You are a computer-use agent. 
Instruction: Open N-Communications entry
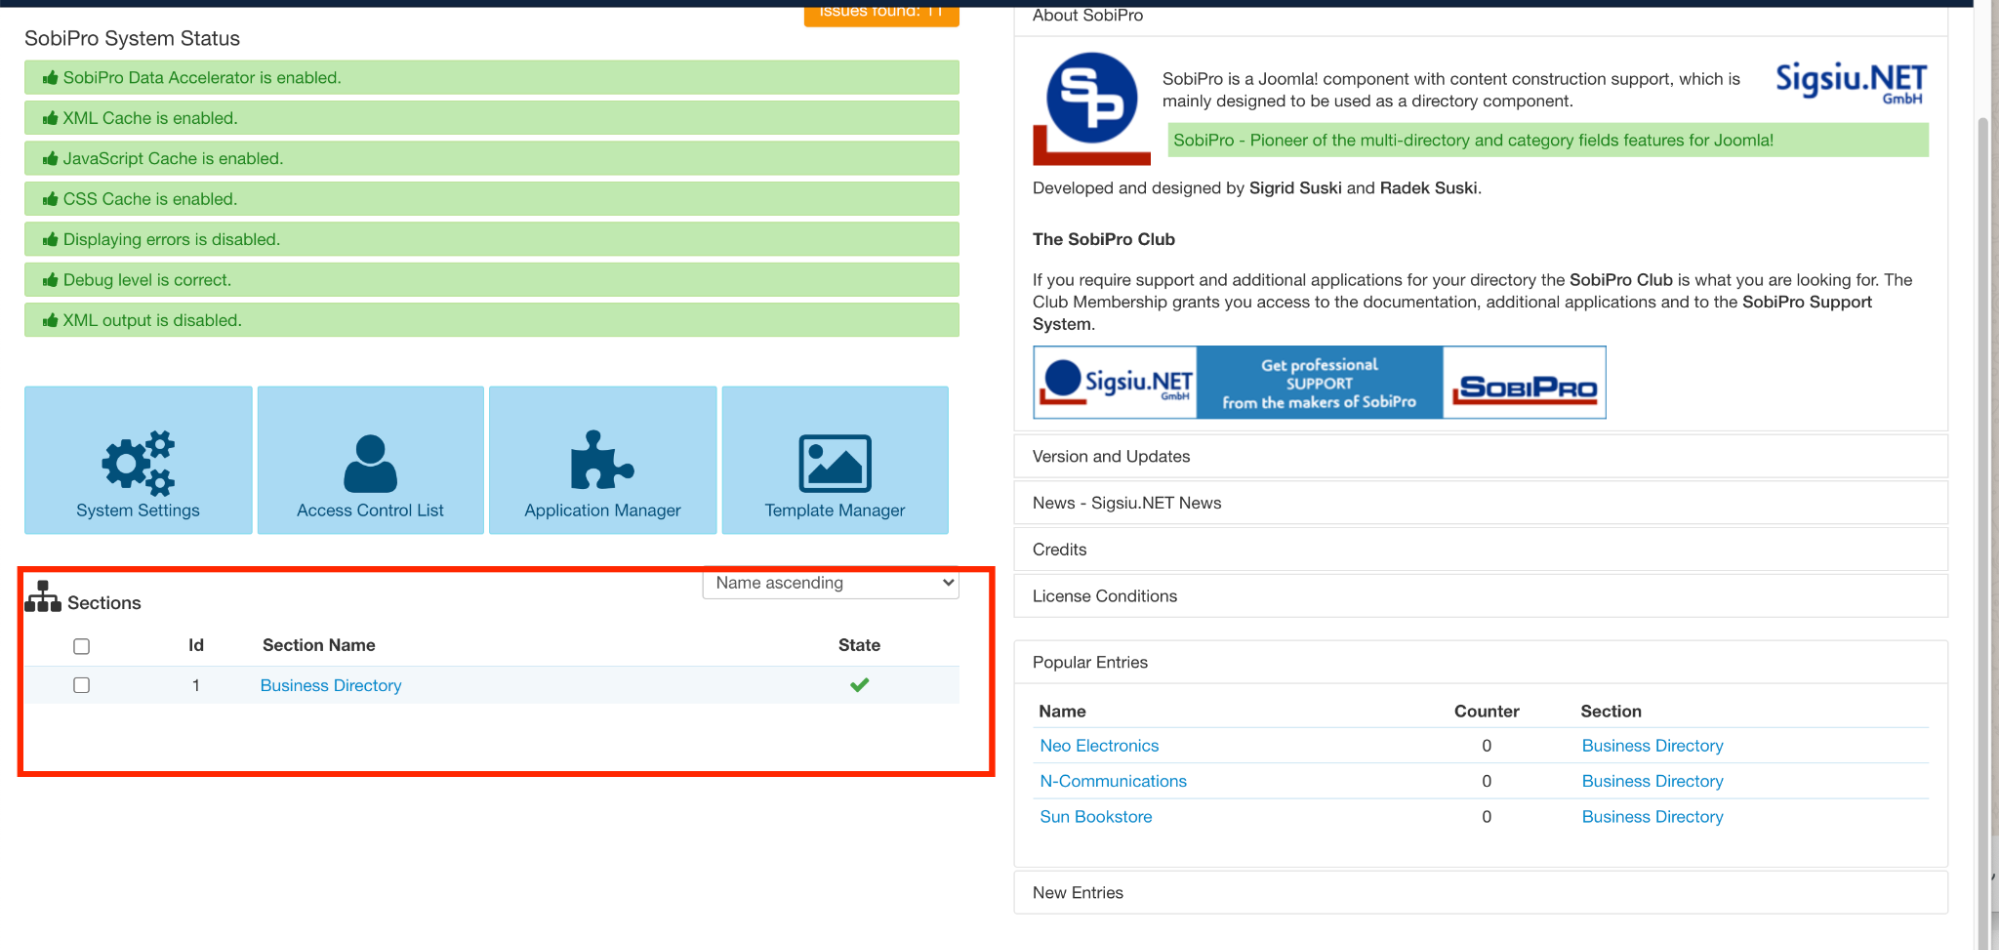pyautogui.click(x=1113, y=781)
